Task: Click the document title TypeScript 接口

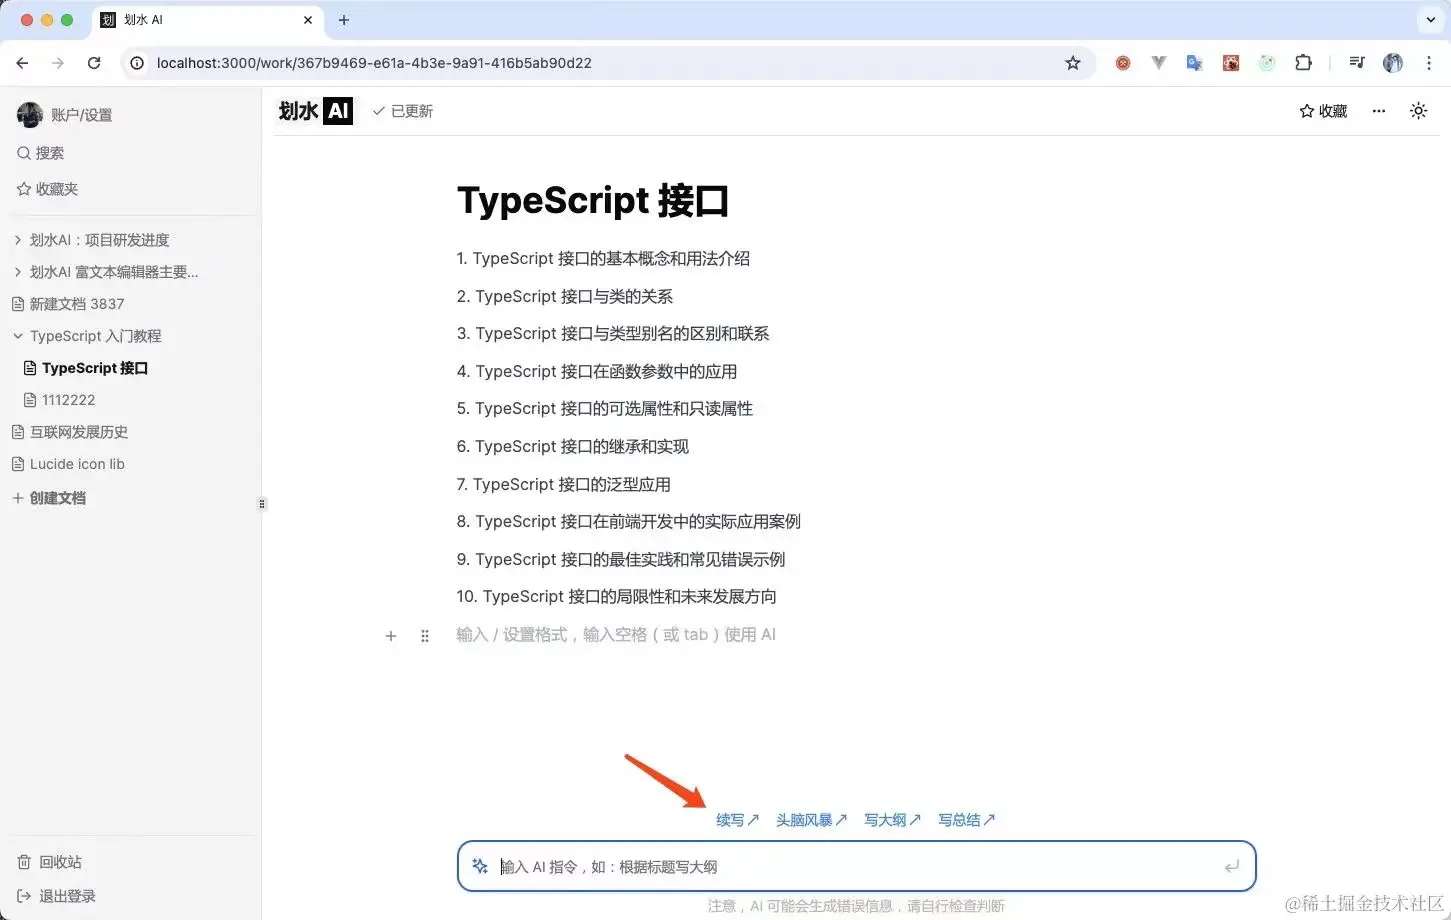Action: 592,200
